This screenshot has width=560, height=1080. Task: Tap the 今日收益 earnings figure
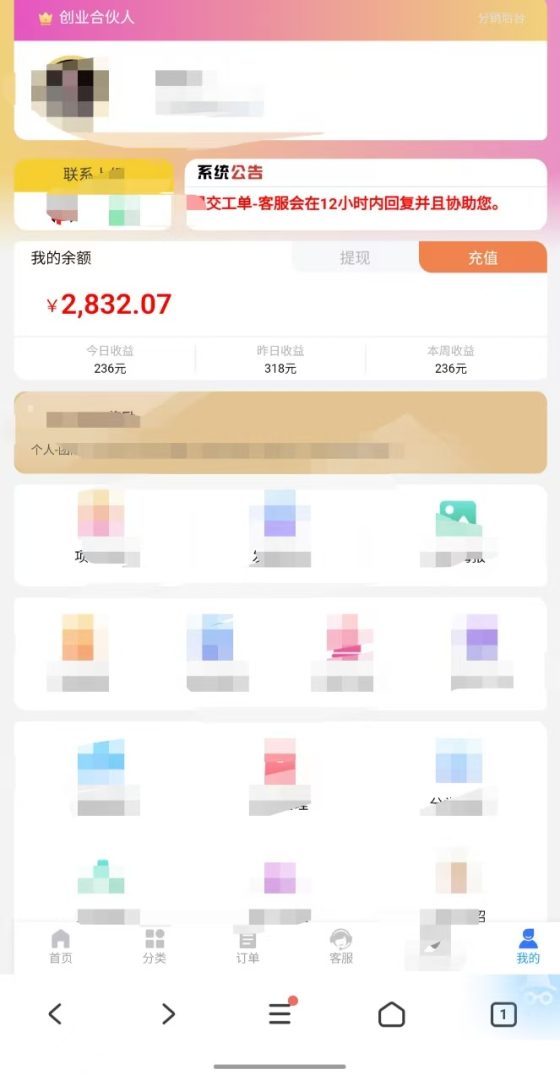pyautogui.click(x=110, y=368)
